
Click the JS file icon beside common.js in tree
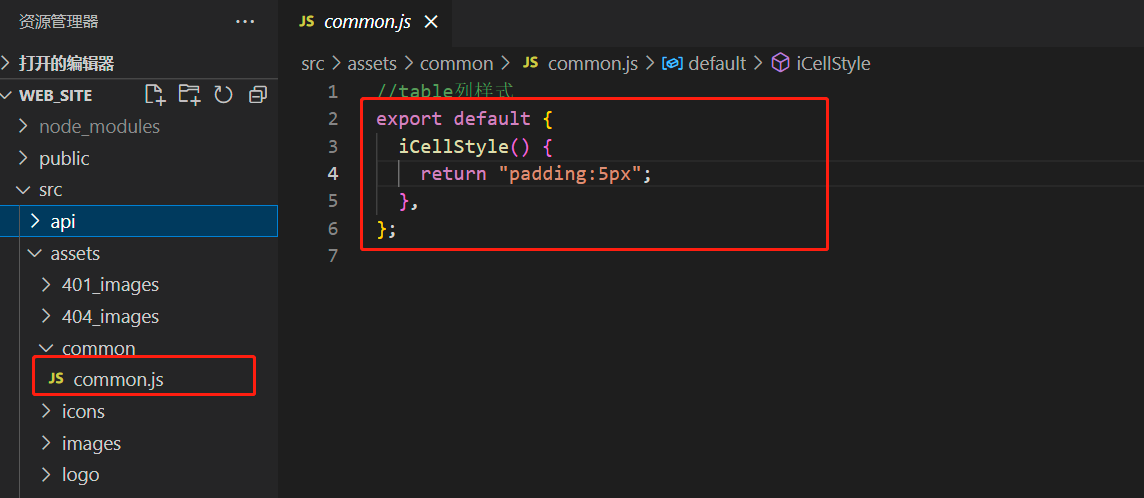(x=56, y=379)
